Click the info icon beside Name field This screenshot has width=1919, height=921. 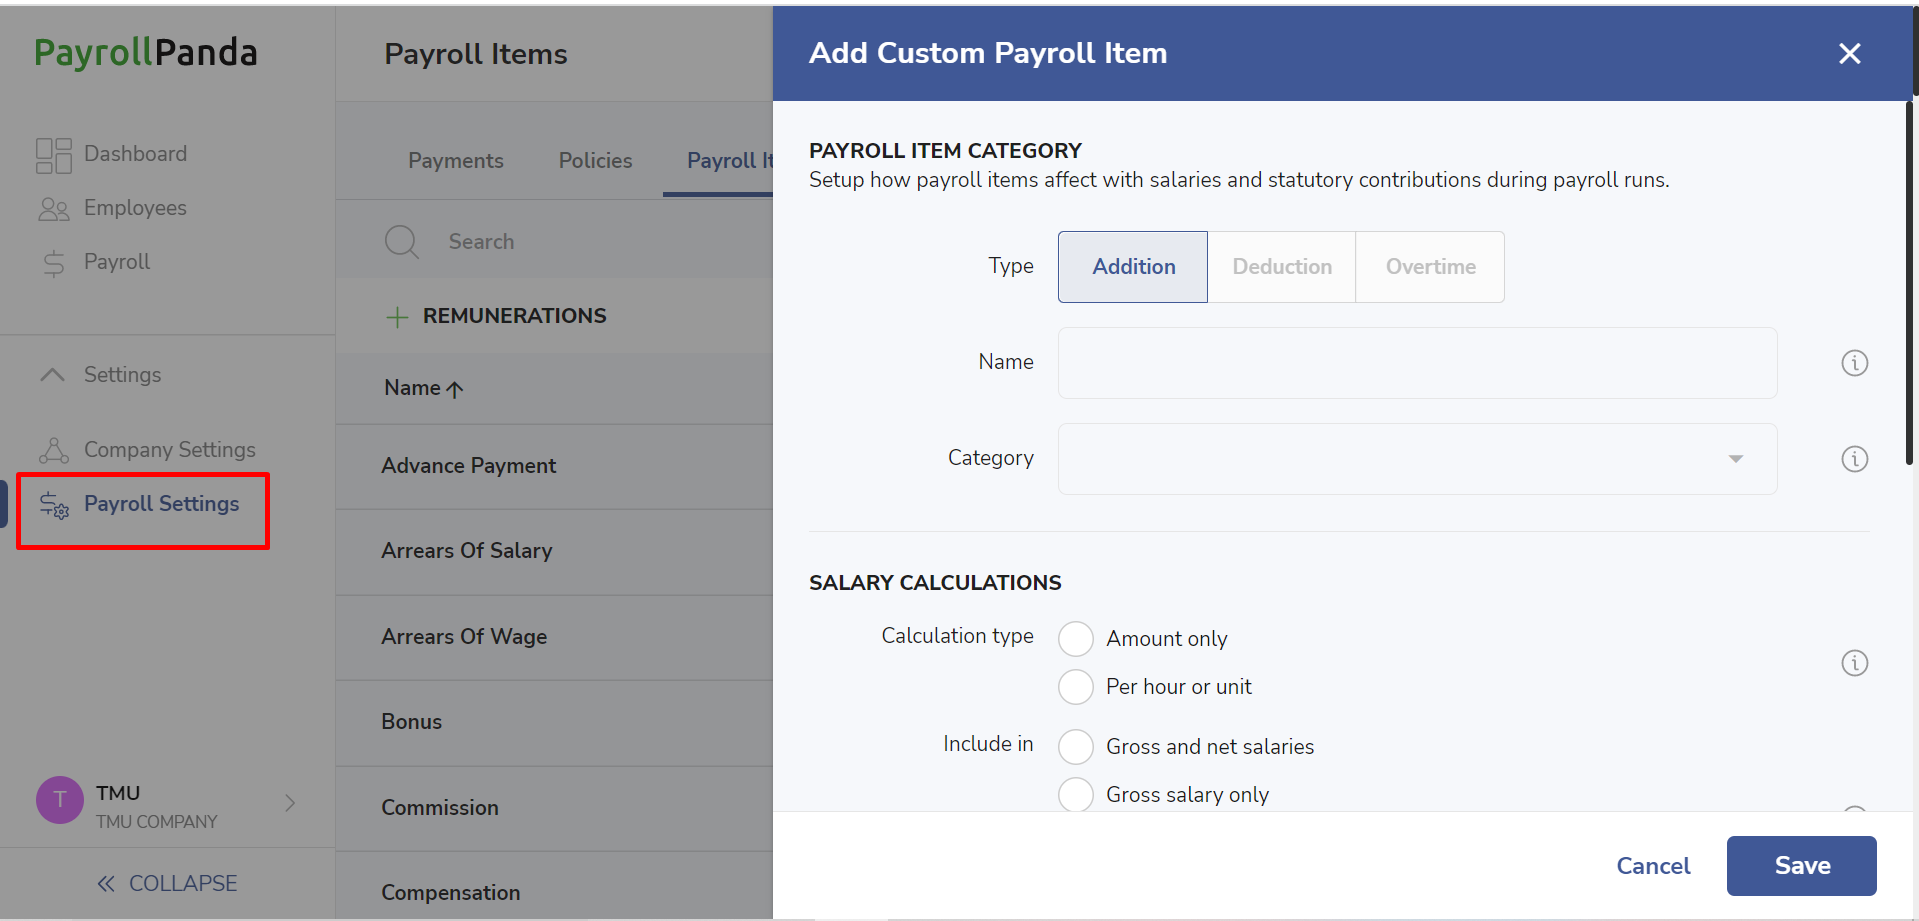(x=1854, y=363)
